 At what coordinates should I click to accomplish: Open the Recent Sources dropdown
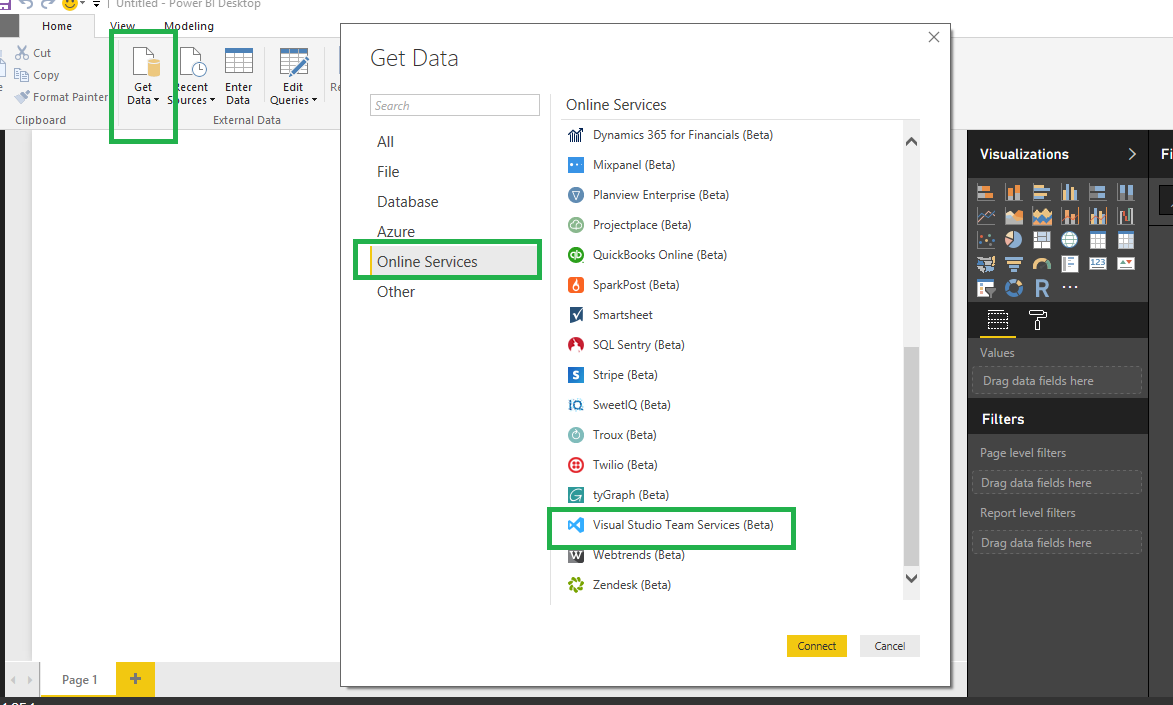pyautogui.click(x=192, y=75)
